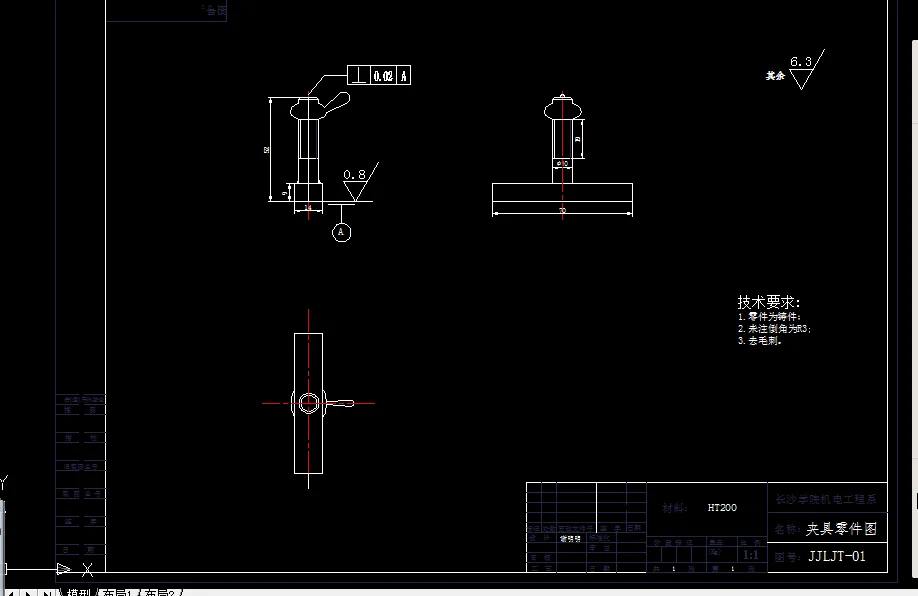The image size is (918, 596).
Task: Select the 图号: label in title block
Action: point(787,557)
